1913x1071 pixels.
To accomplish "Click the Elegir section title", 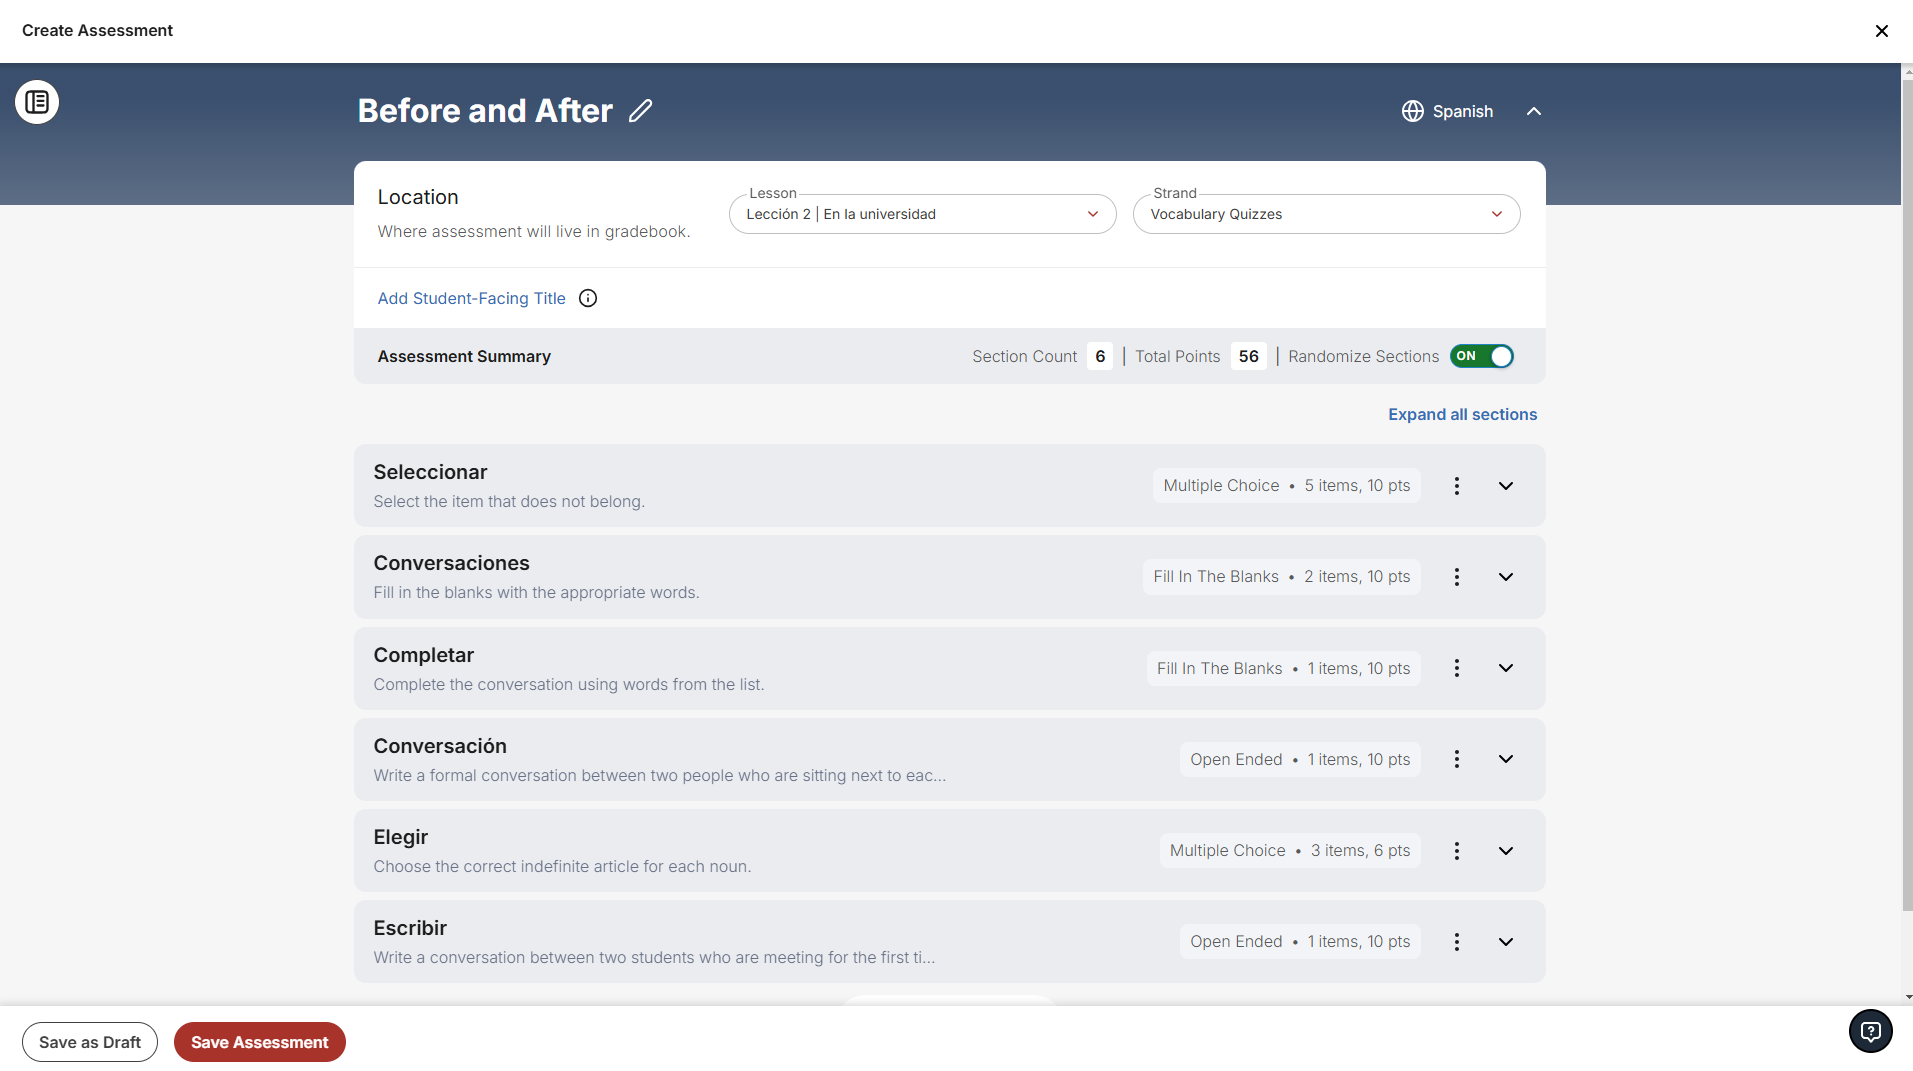I will [400, 837].
